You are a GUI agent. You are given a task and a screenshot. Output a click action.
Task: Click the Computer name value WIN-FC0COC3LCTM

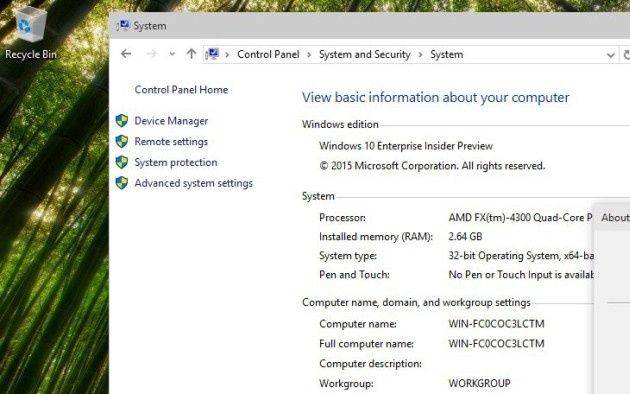point(496,324)
